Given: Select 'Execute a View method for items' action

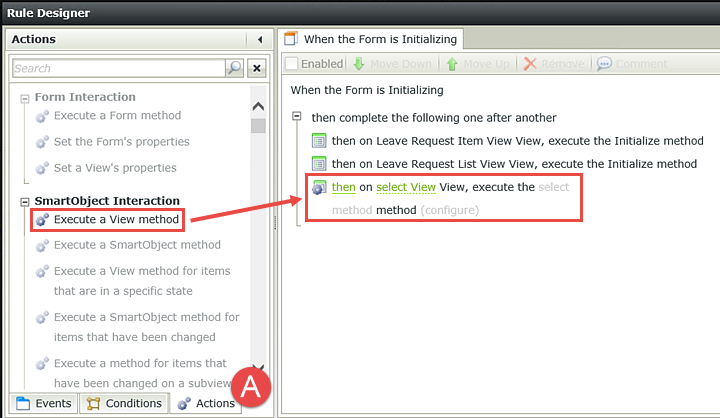Looking at the screenshot, I should click(x=142, y=281).
